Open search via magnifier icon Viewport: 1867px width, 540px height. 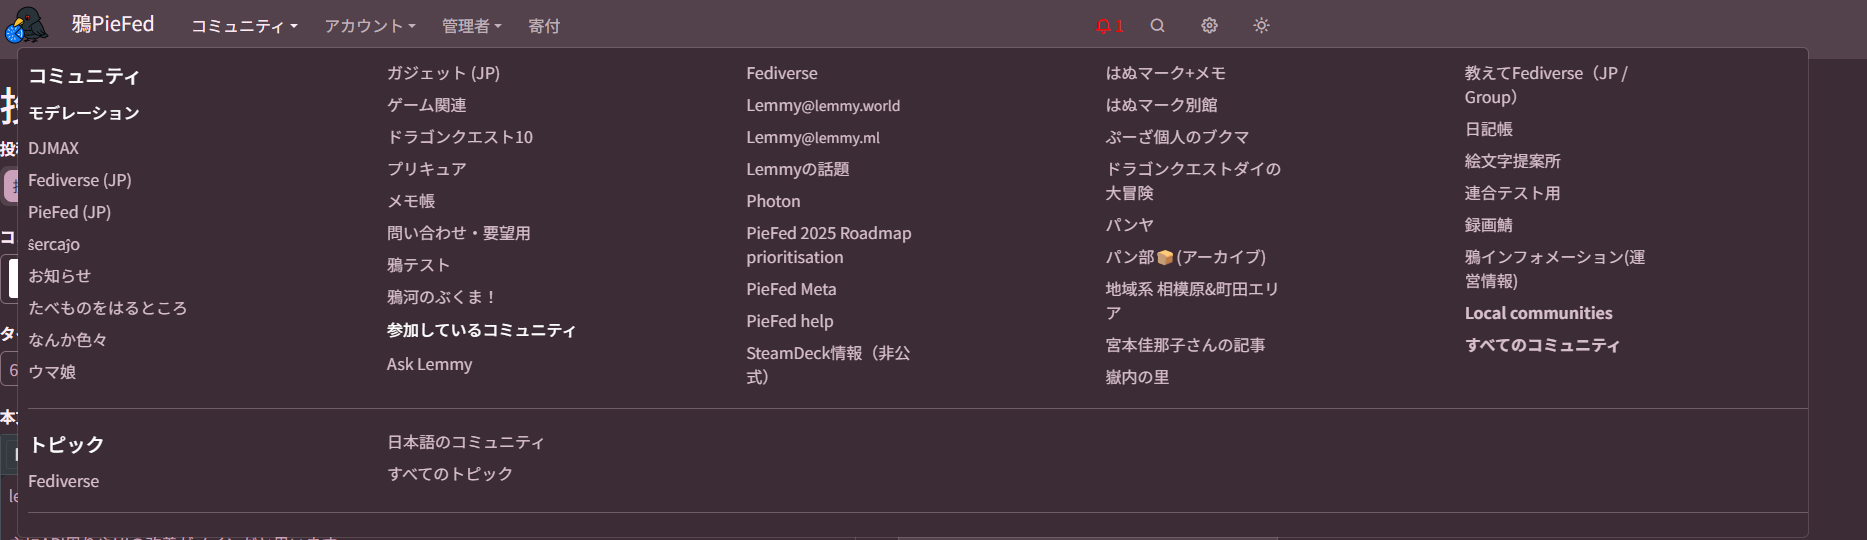pos(1157,26)
